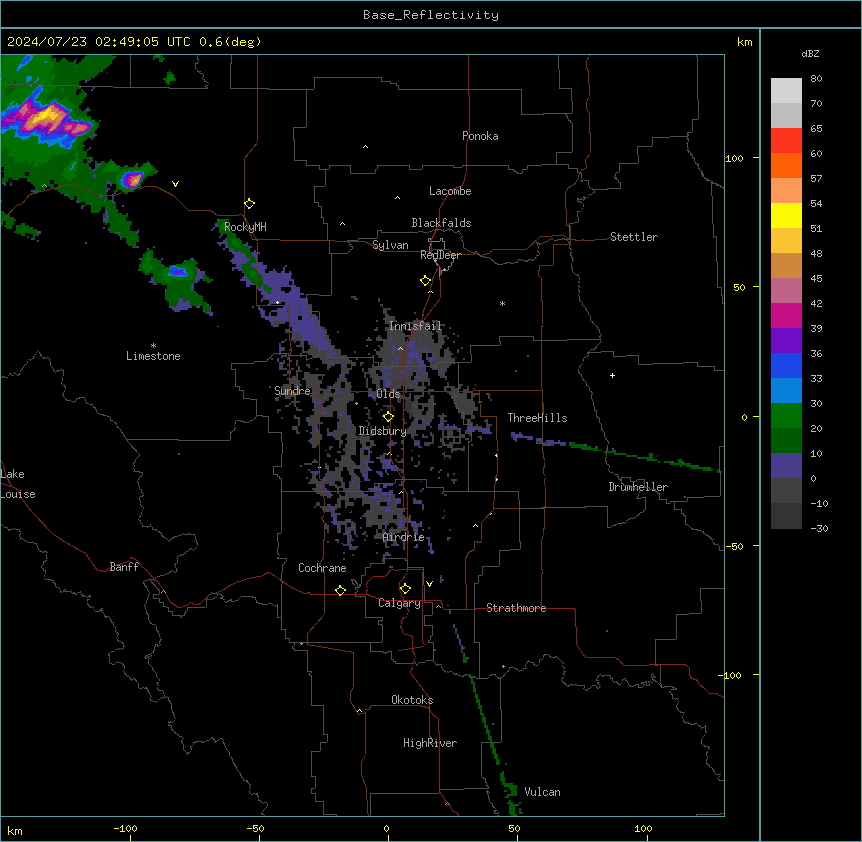
Task: Click the Lacombe city label
Action: [x=450, y=191]
